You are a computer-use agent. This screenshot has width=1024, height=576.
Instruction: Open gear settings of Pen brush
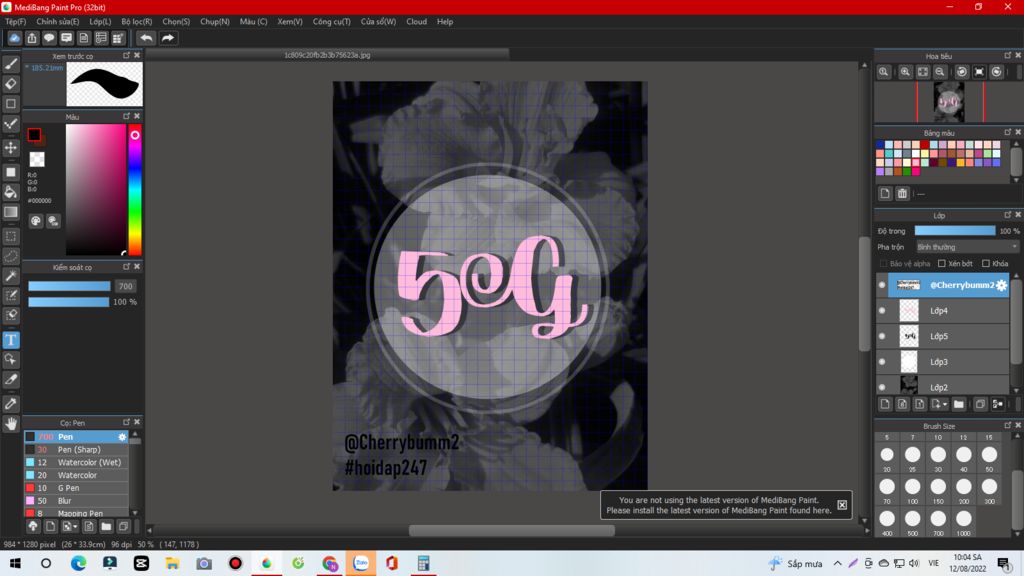pos(122,437)
